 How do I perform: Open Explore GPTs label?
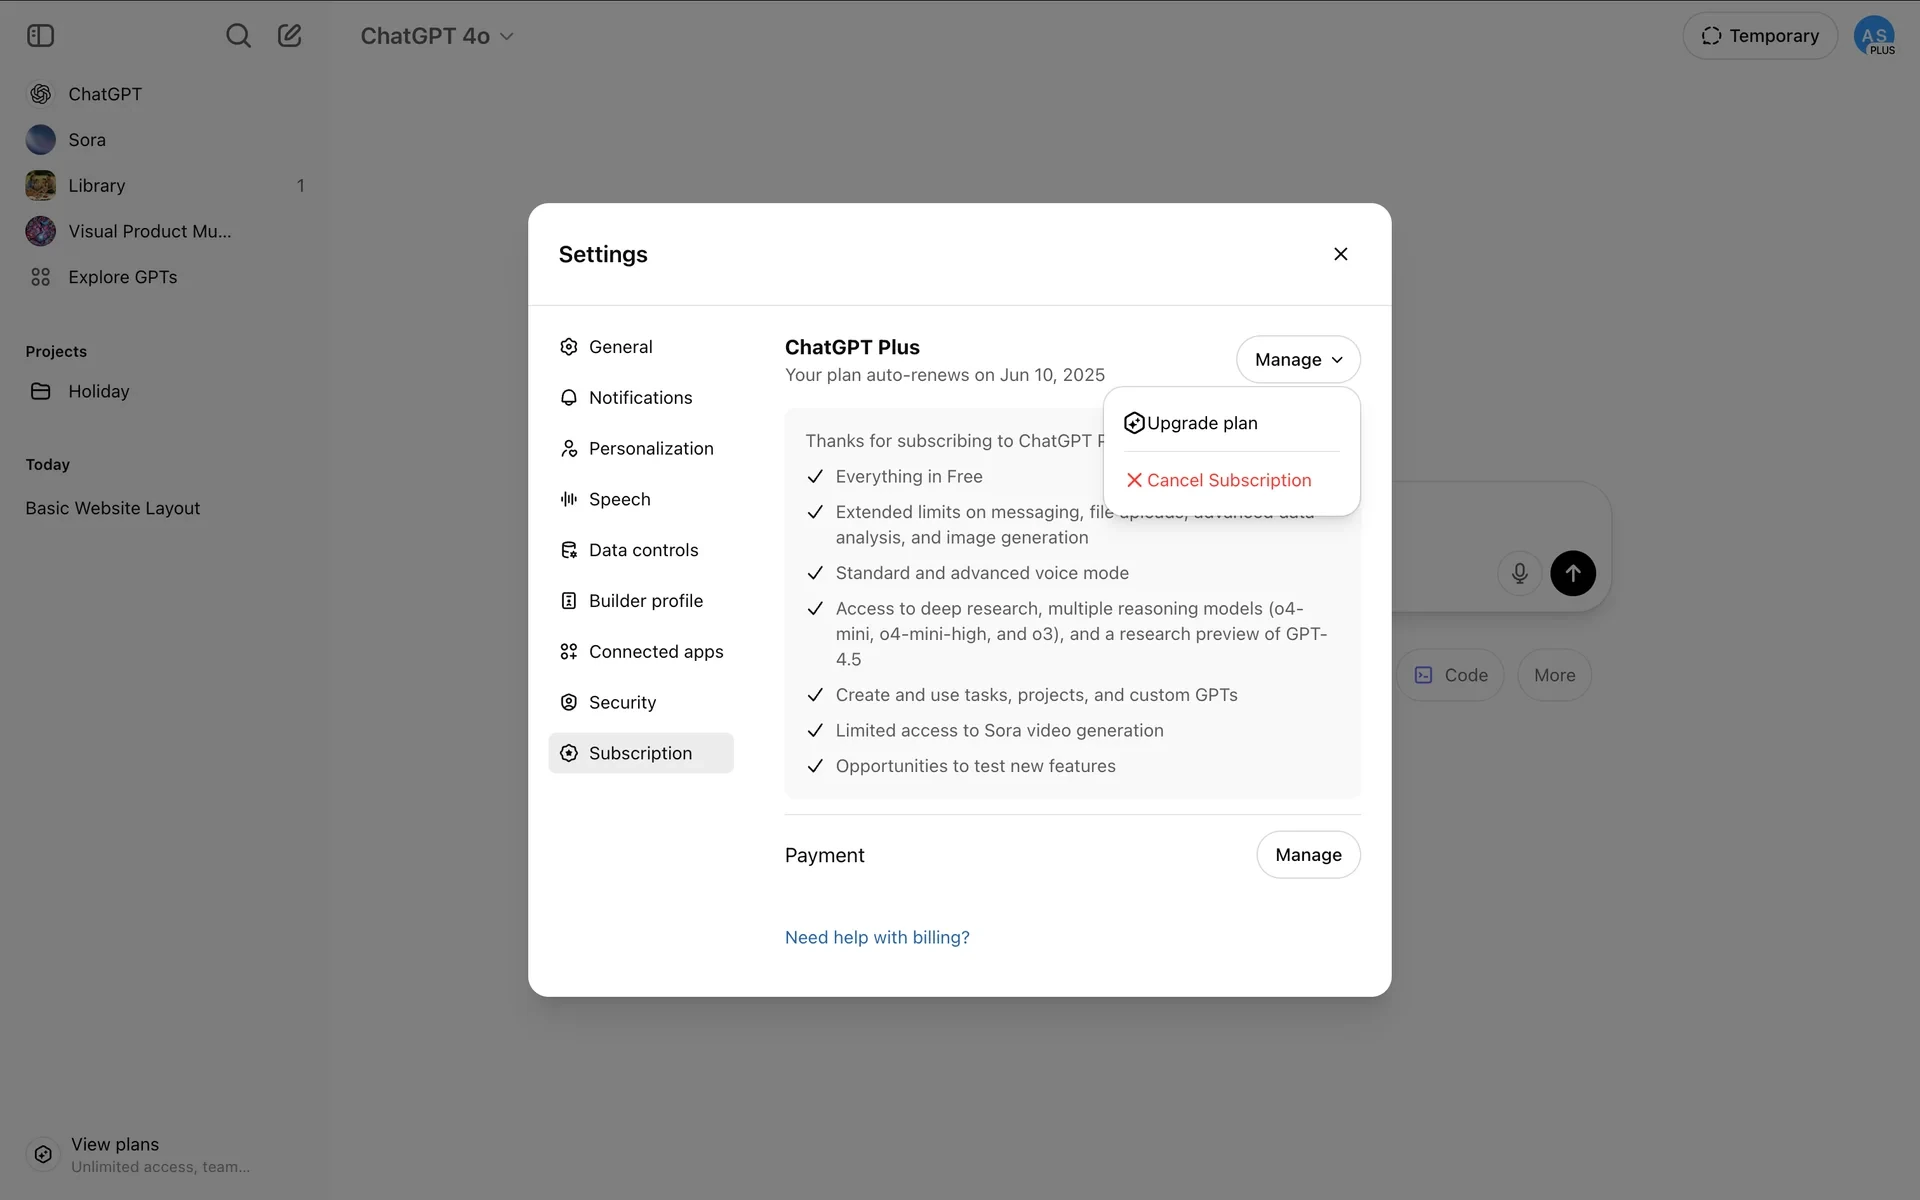pos(123,277)
